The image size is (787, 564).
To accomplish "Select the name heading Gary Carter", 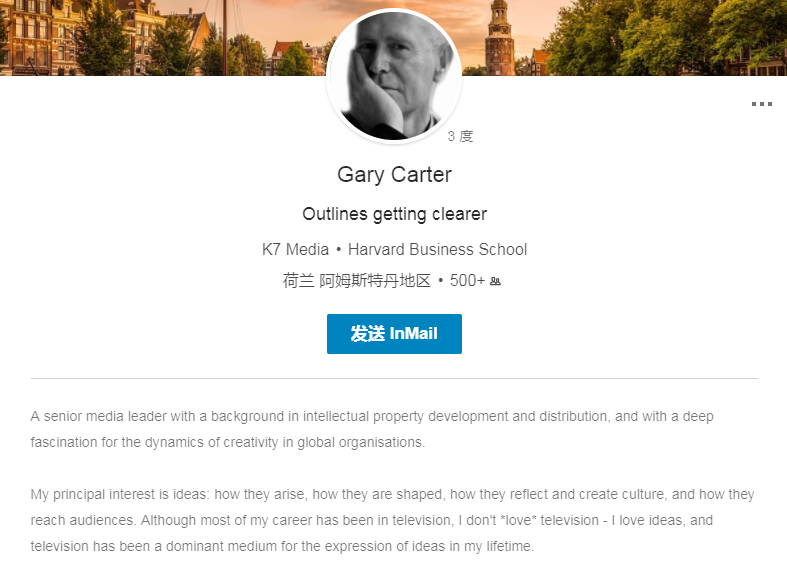I will click(394, 175).
